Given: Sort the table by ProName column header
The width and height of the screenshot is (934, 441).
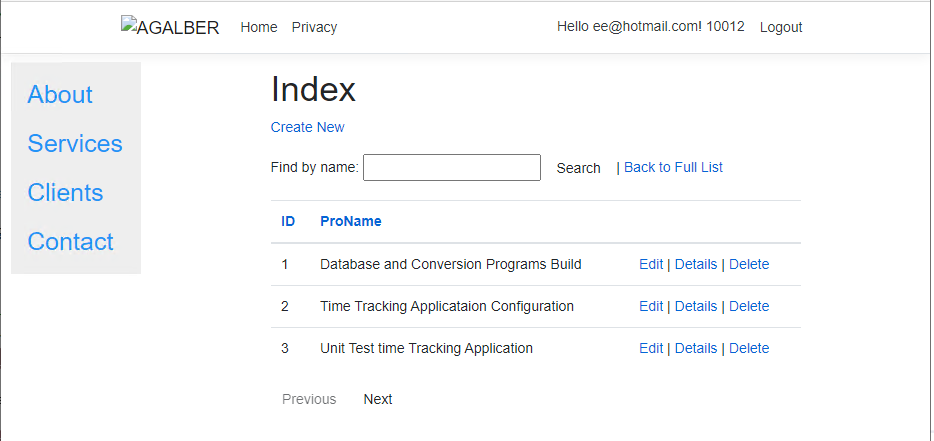Looking at the screenshot, I should 350,221.
